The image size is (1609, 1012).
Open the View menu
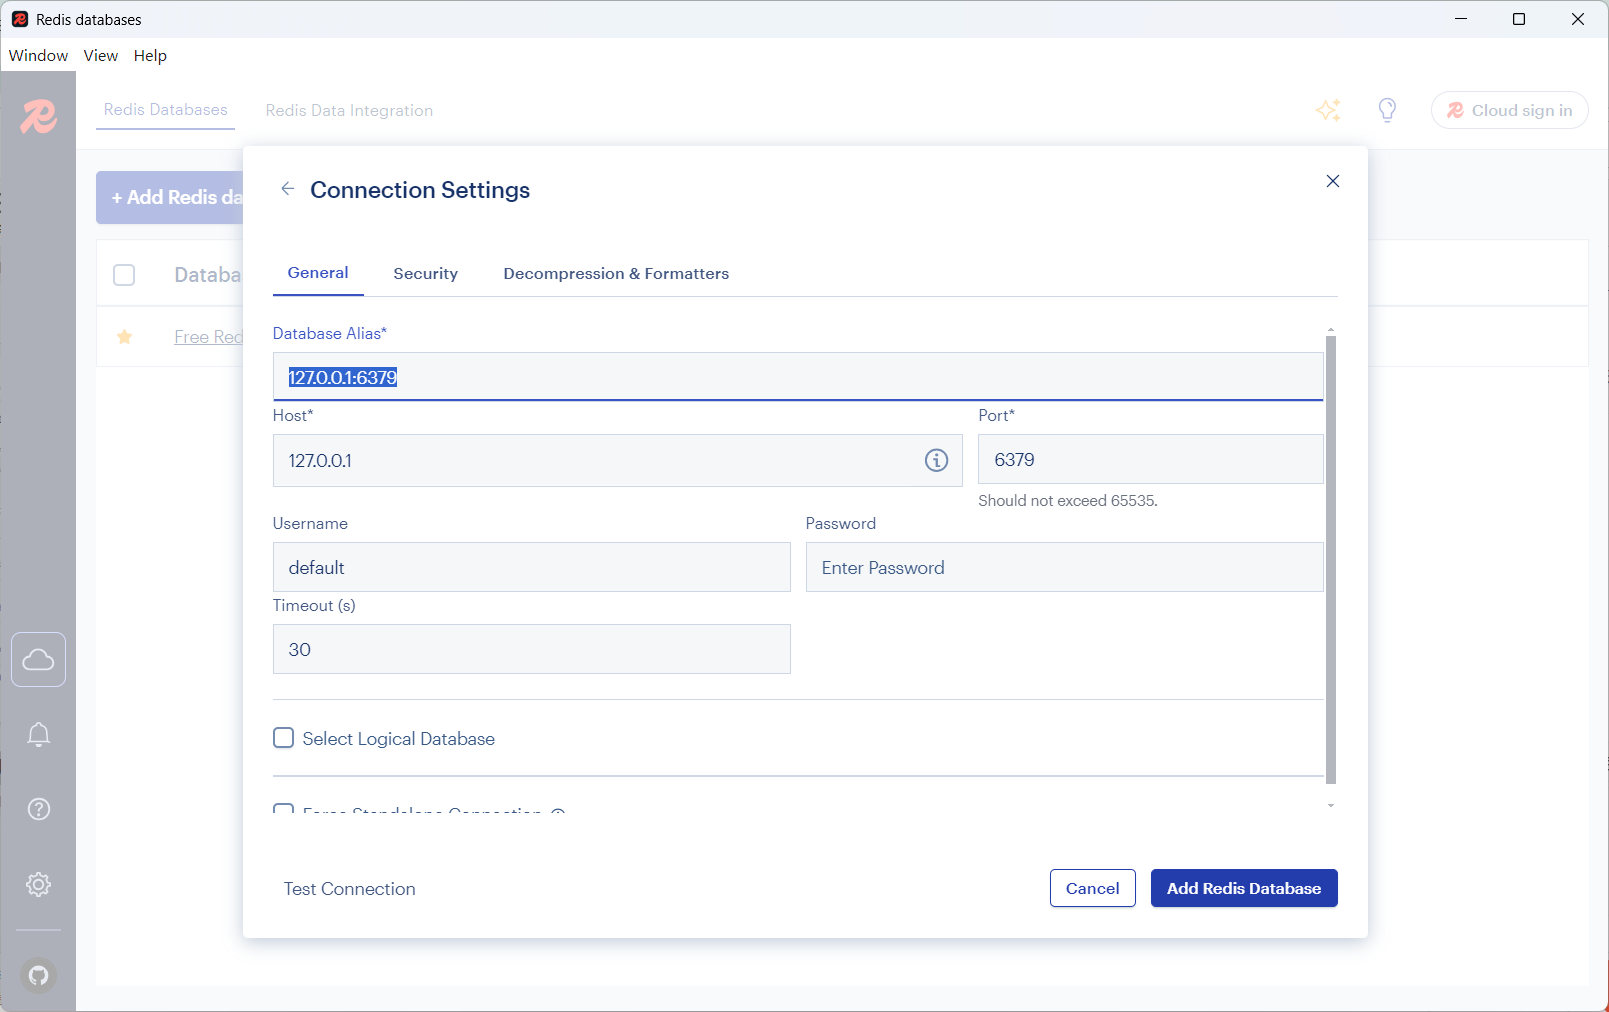101,56
